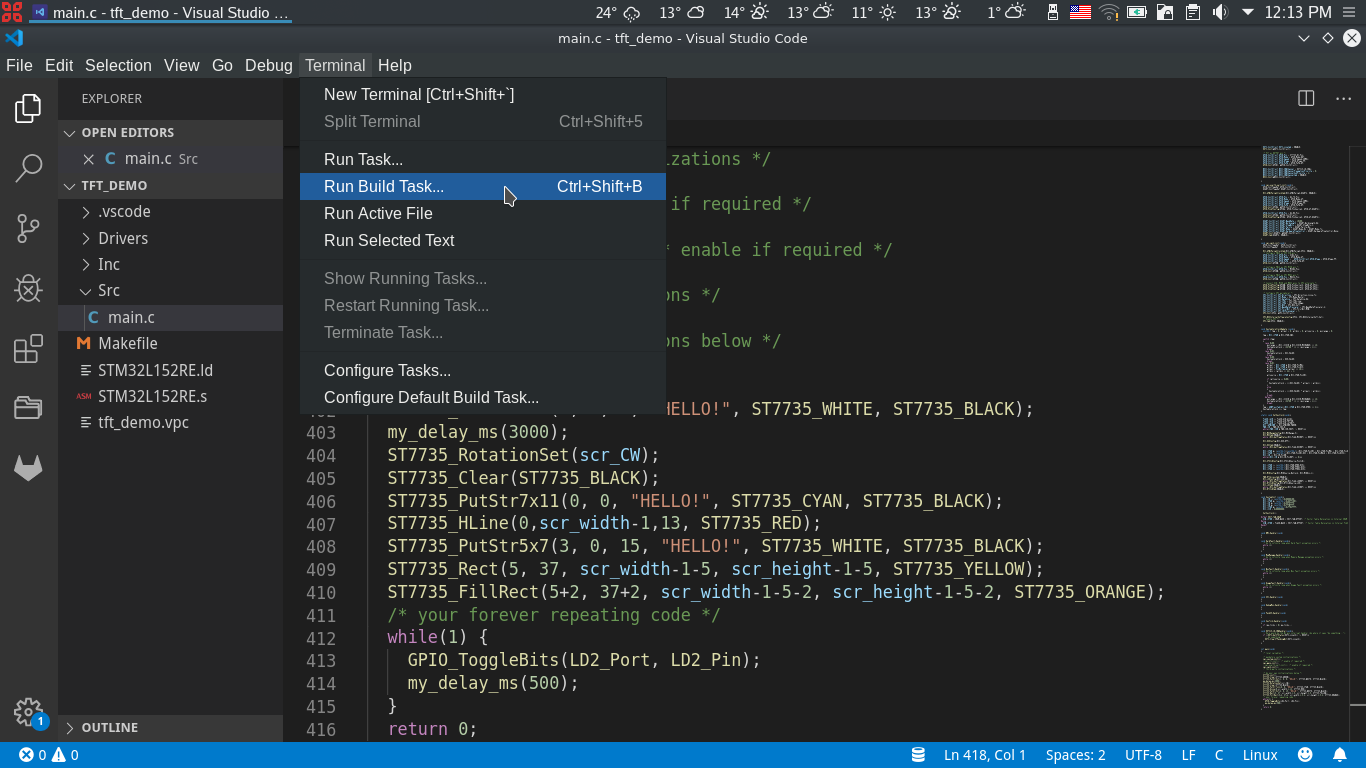The height and width of the screenshot is (768, 1366).
Task: Close main.c in Open Editors
Action: click(x=89, y=159)
